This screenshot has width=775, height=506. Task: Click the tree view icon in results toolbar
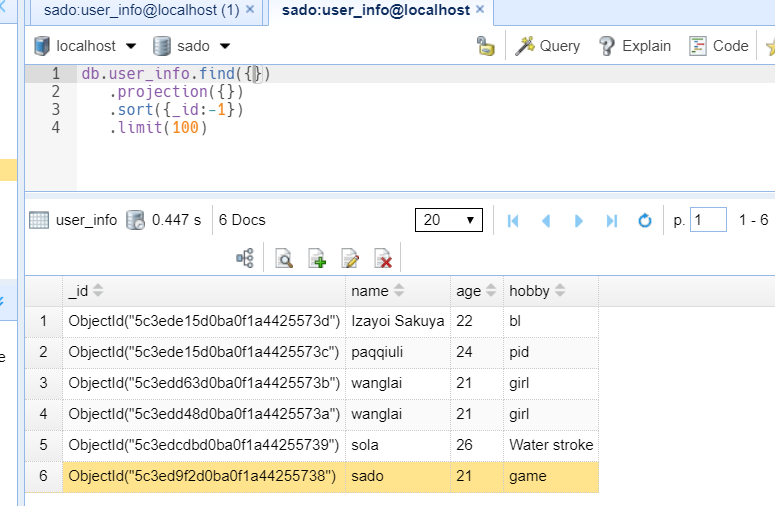(x=245, y=259)
